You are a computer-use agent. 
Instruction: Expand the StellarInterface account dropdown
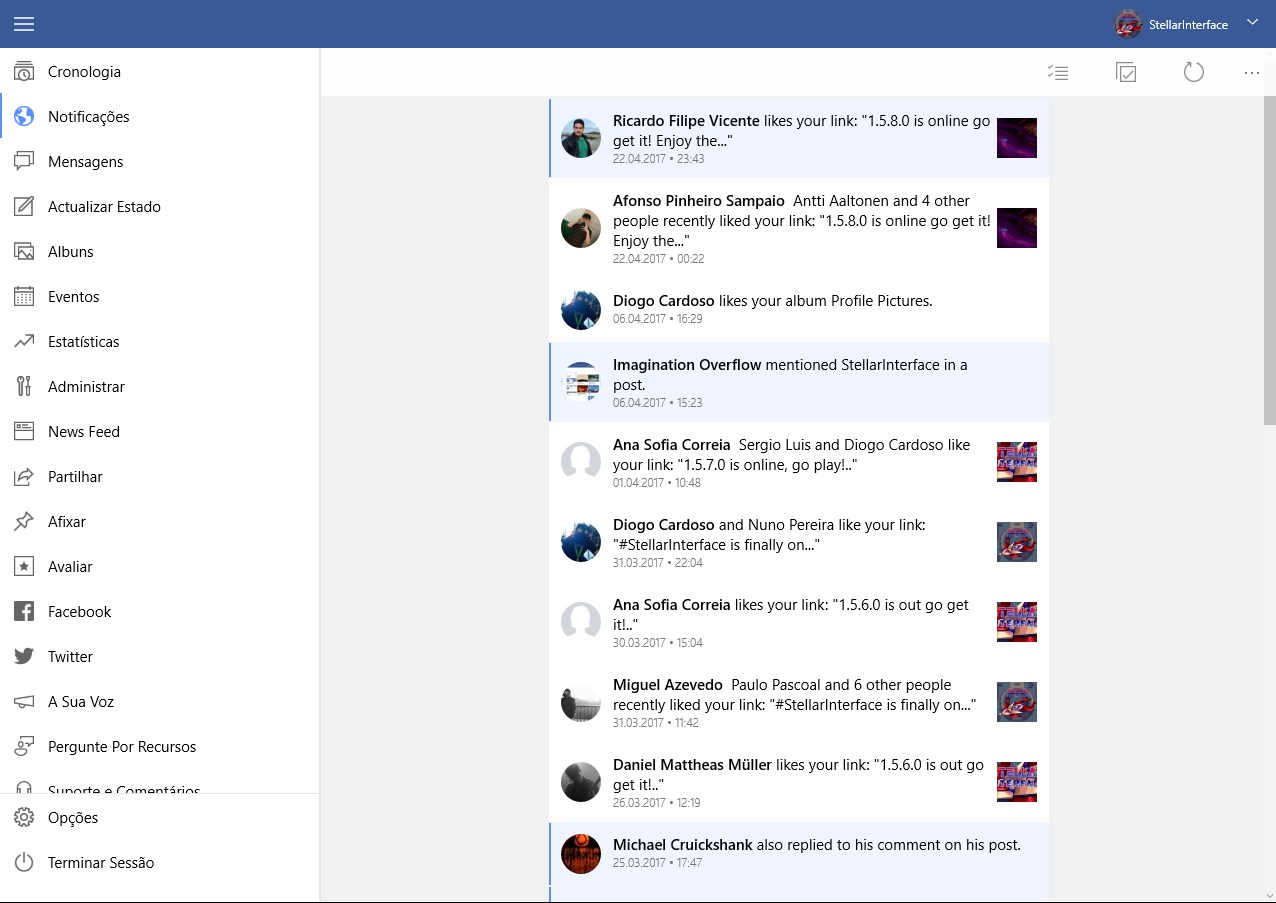click(x=1251, y=22)
